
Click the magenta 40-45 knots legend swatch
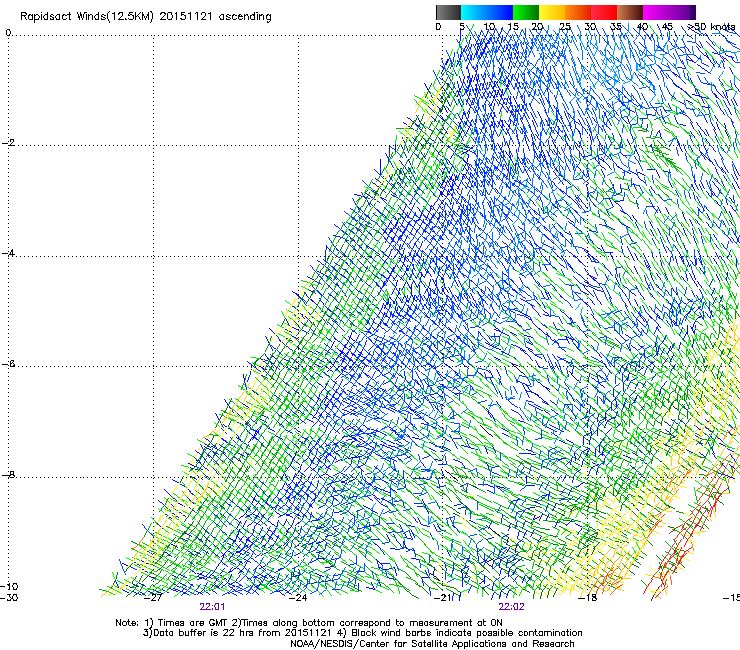[x=656, y=12]
